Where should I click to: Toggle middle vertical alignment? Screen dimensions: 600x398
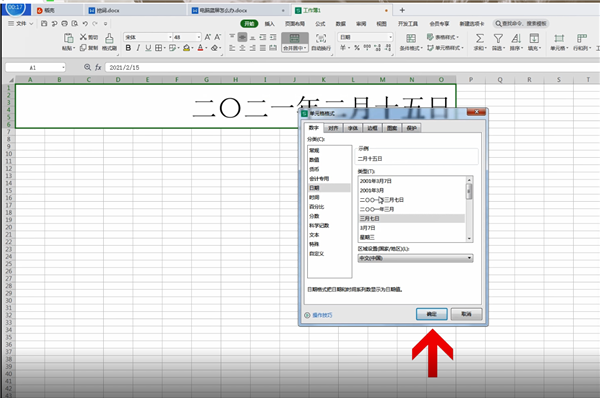point(242,37)
